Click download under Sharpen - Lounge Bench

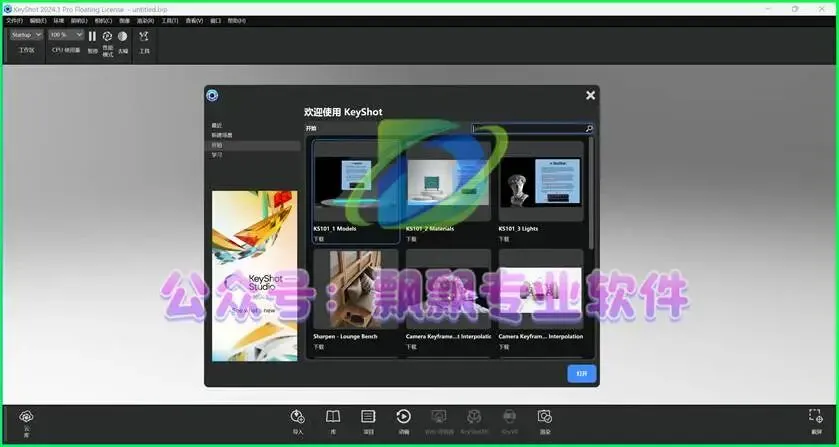pos(318,347)
